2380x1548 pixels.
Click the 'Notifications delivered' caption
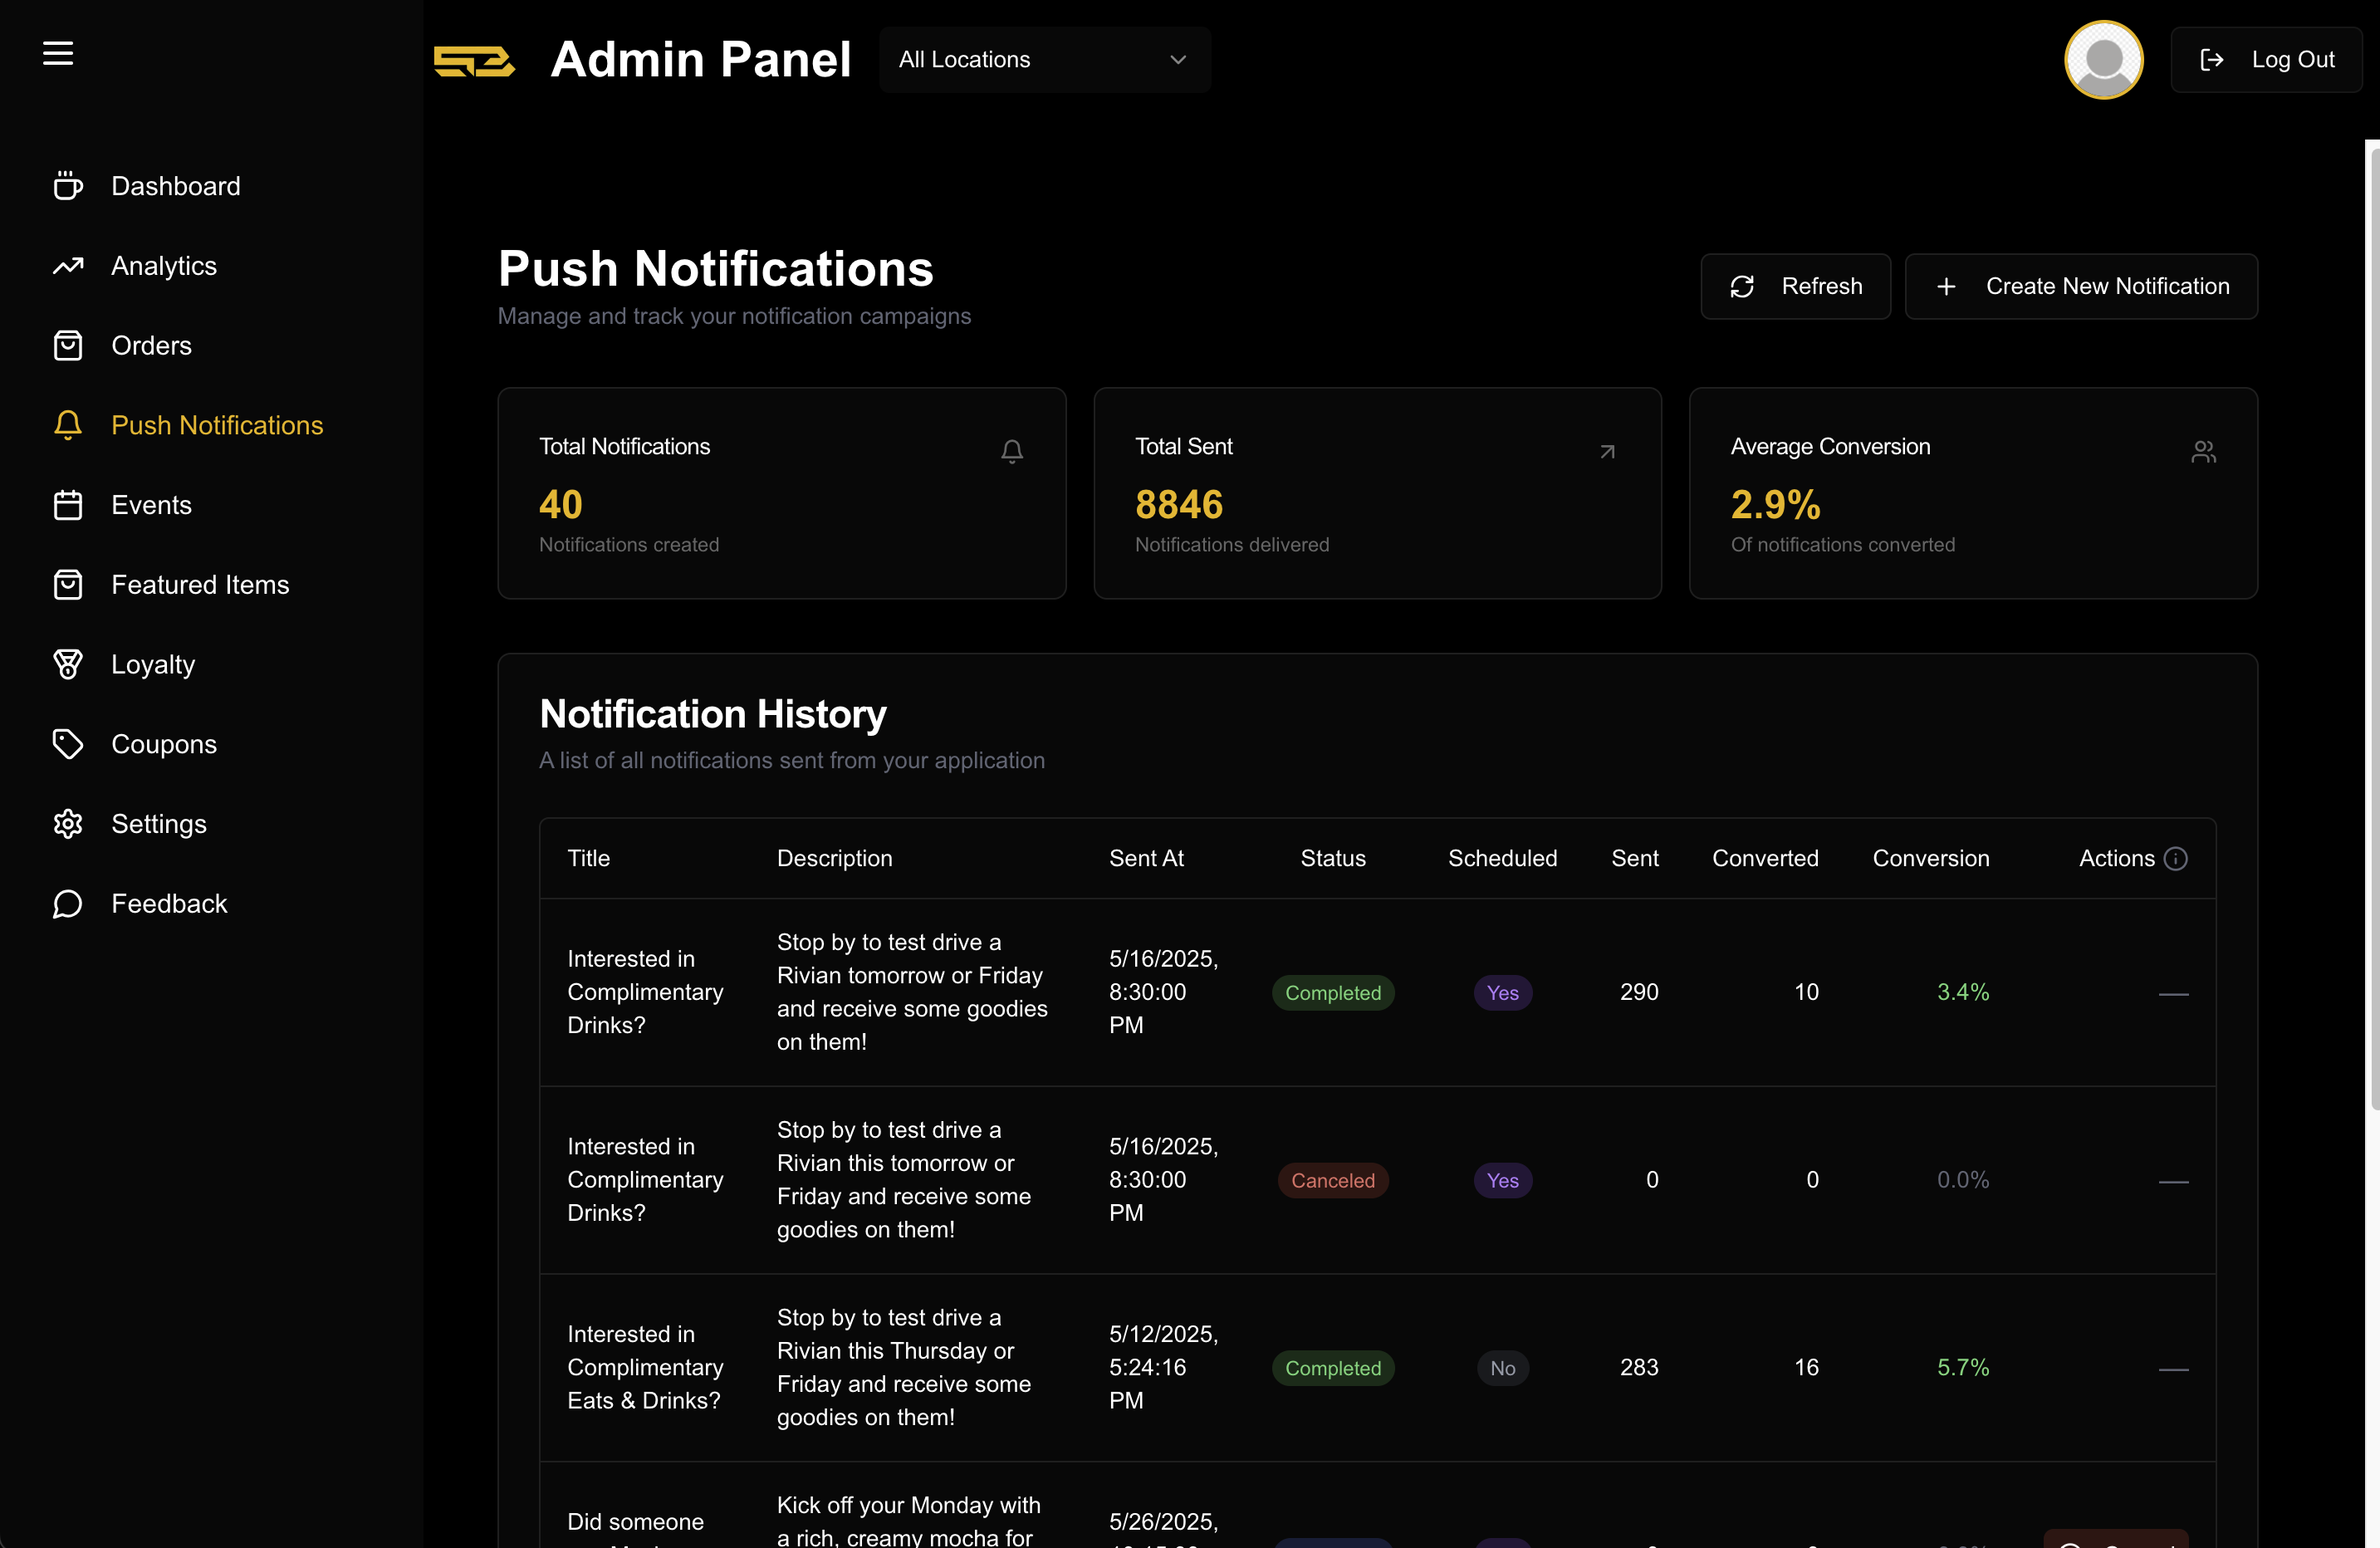pos(1232,545)
